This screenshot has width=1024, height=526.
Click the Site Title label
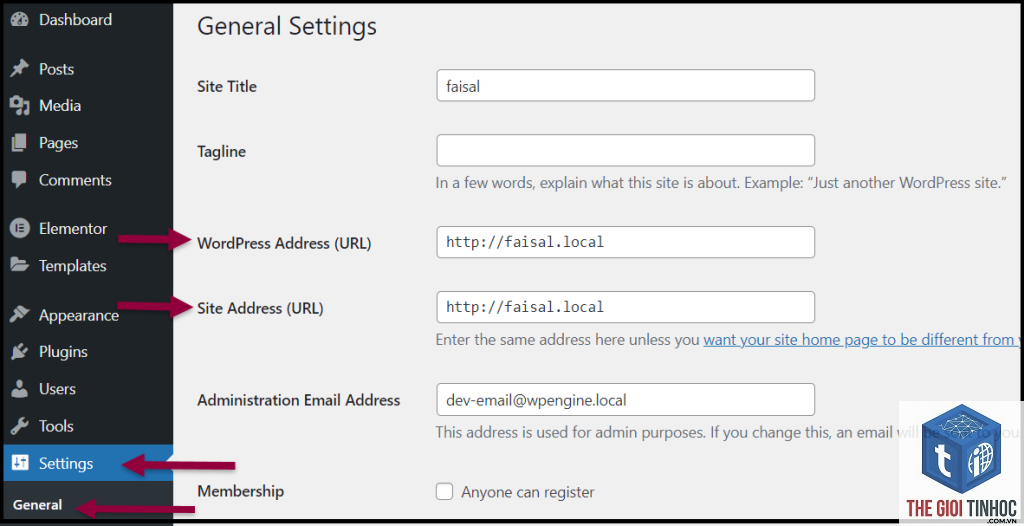[227, 86]
